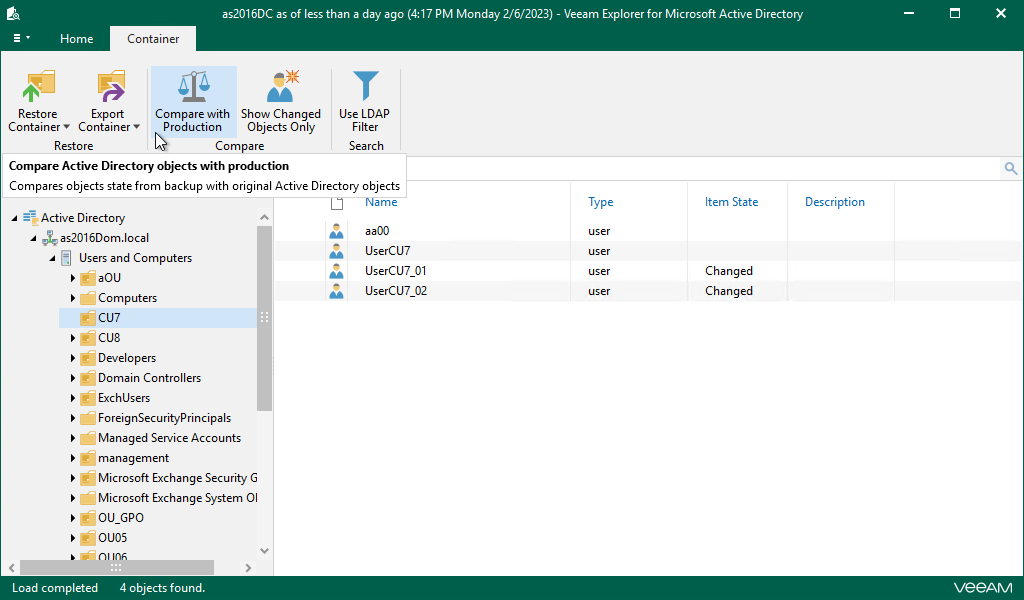Image resolution: width=1024 pixels, height=600 pixels.
Task: Click the Users and Computers node icon
Action: pyautogui.click(x=67, y=258)
